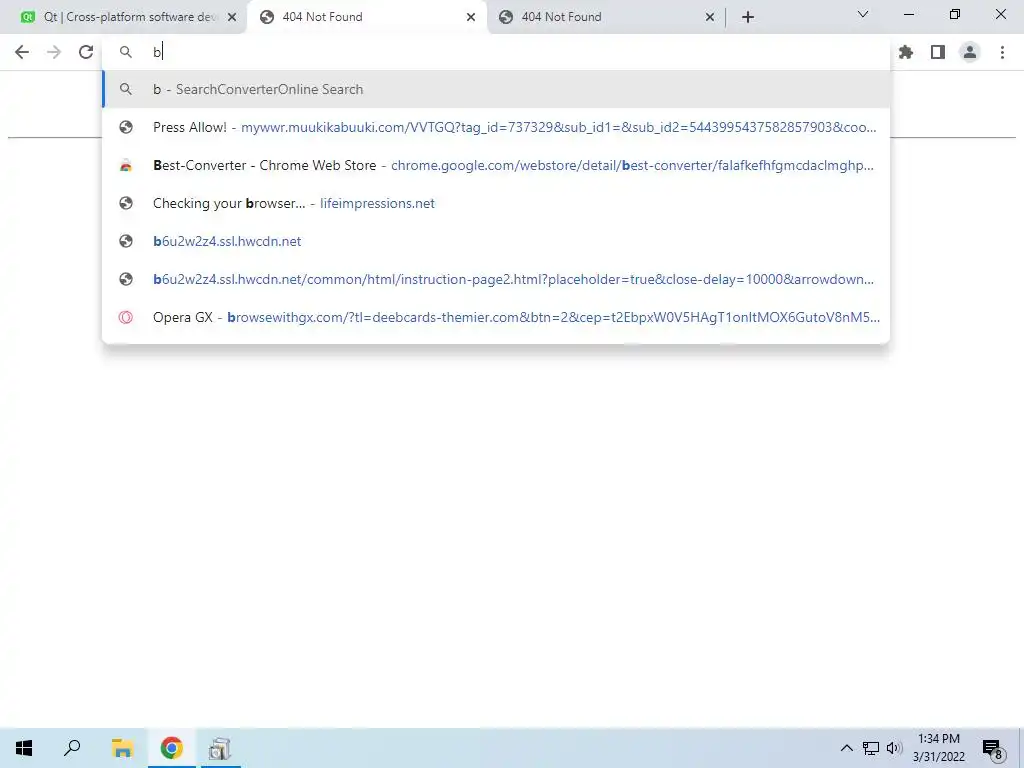Switch to the last 404 Not Found tab

(x=607, y=17)
